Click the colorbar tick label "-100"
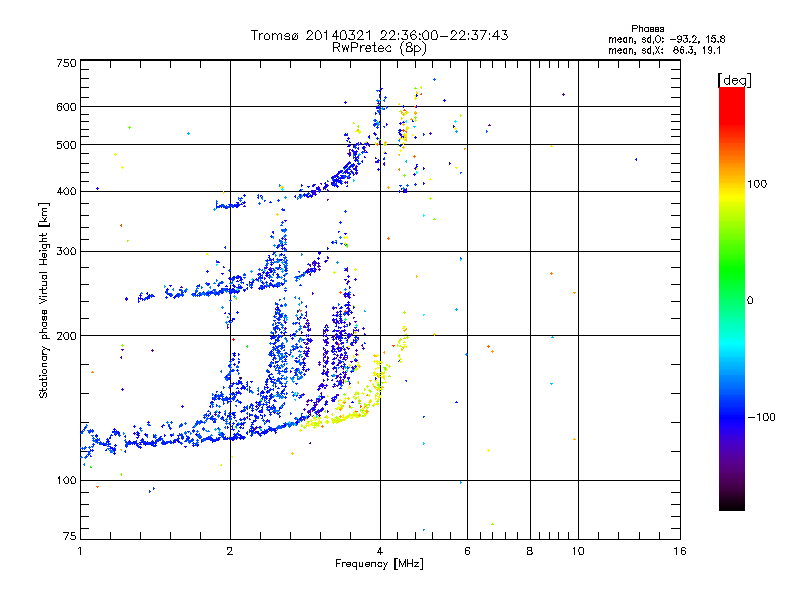Image resolution: width=800 pixels, height=600 pixels. tap(761, 417)
